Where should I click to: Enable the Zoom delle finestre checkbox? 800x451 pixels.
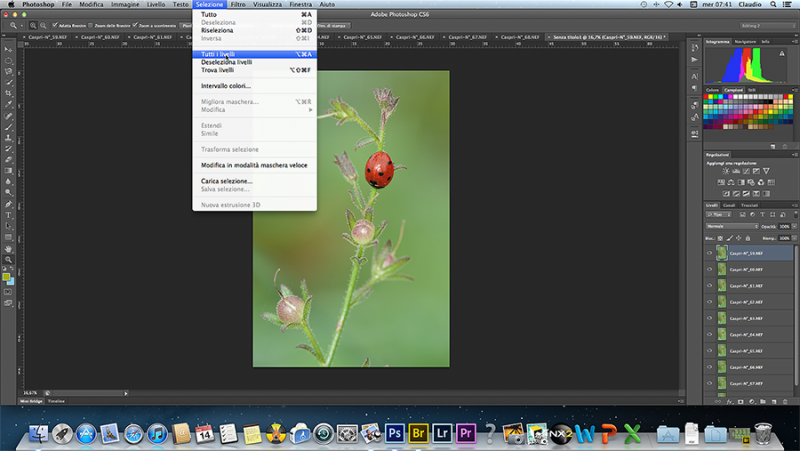(91, 25)
